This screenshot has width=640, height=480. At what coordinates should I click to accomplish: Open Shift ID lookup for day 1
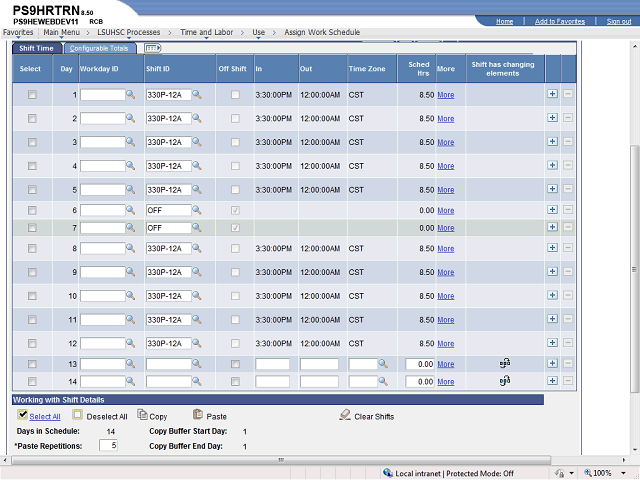(x=197, y=95)
